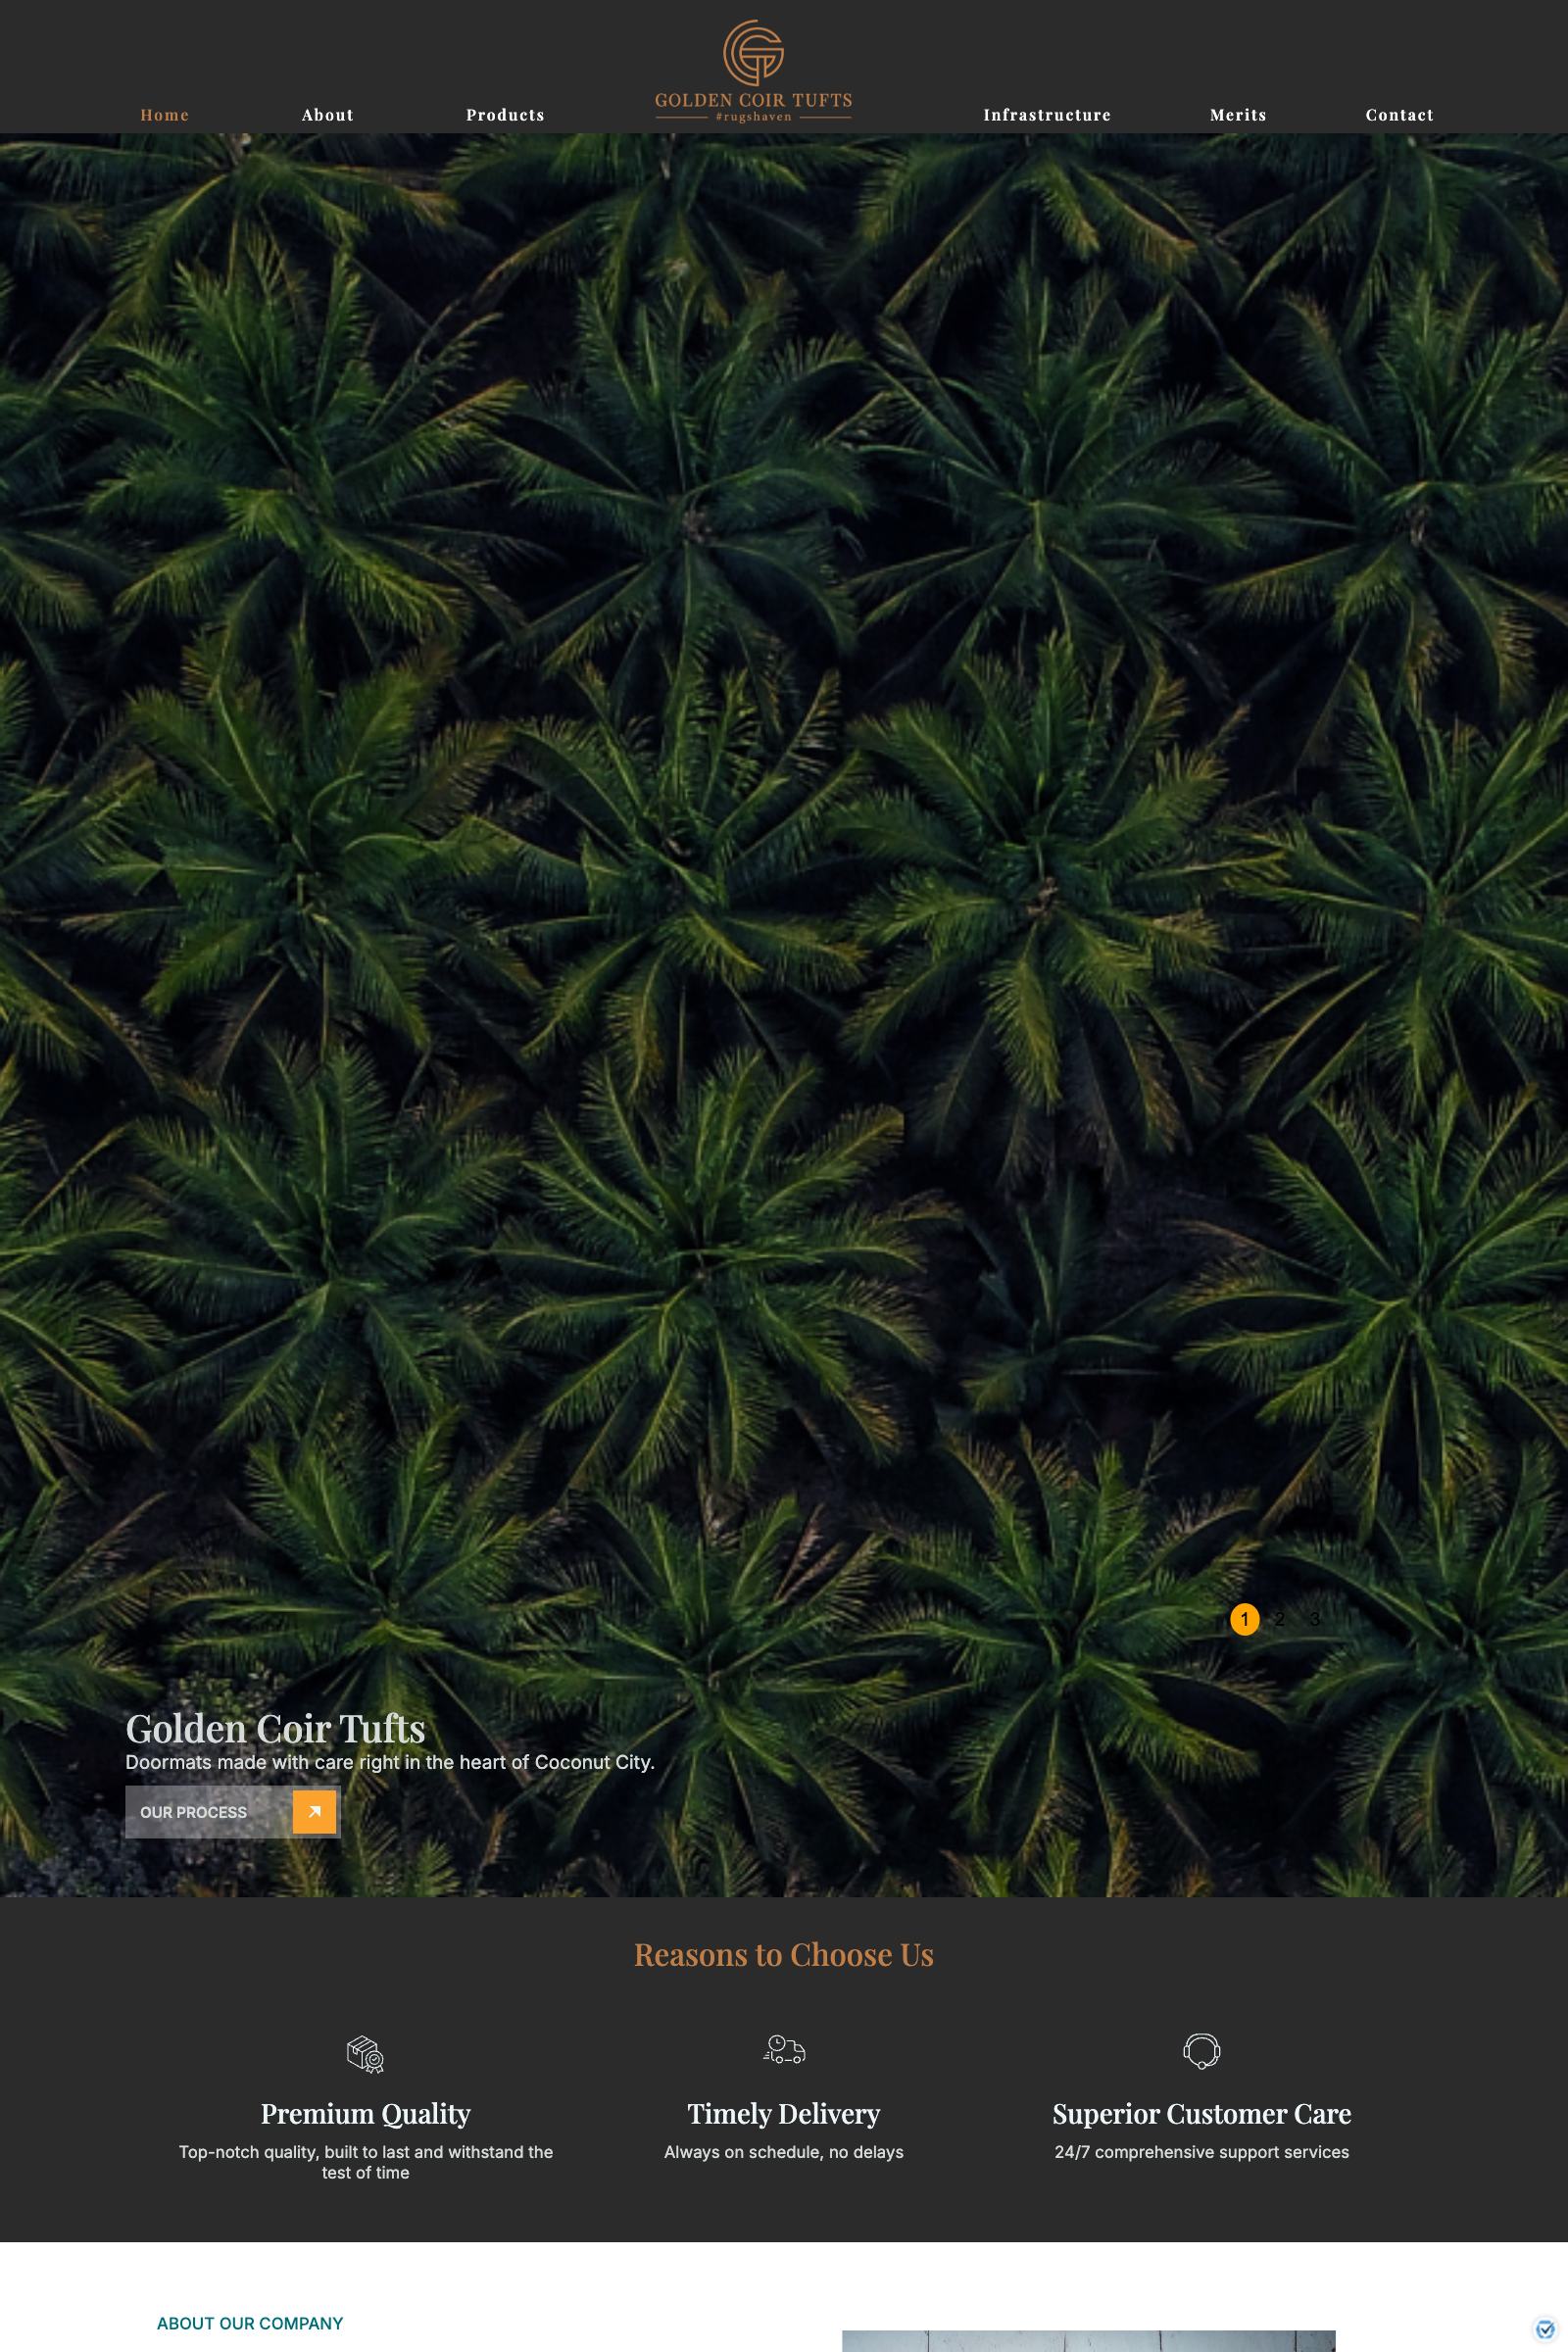
Task: Click the ABOUT OUR COMPANY label
Action: [x=250, y=2323]
